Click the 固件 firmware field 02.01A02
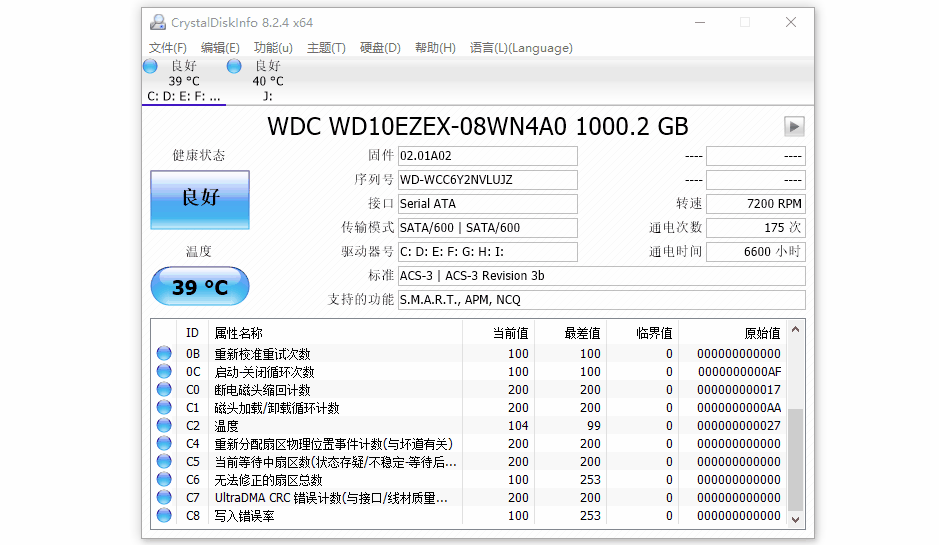This screenshot has height=545, width=939. pos(487,156)
